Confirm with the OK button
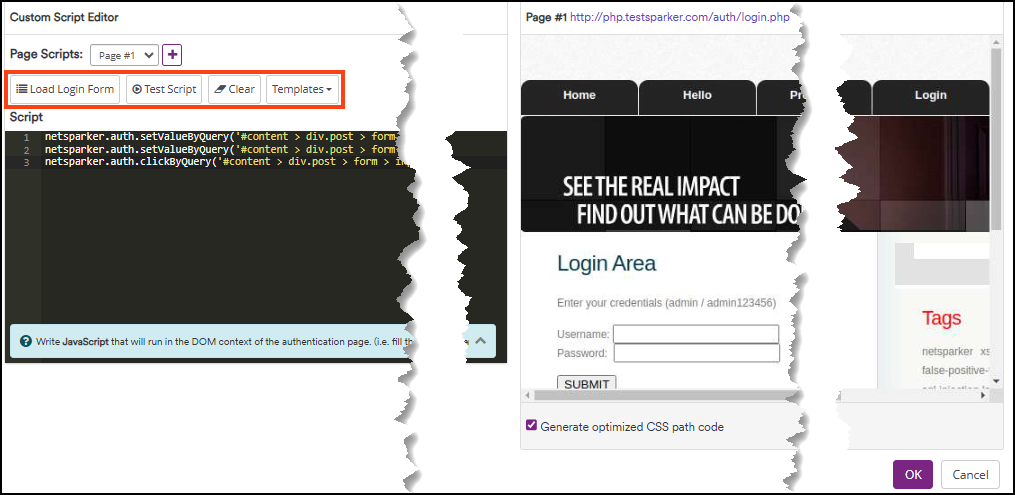Image resolution: width=1015 pixels, height=495 pixels. pos(912,475)
